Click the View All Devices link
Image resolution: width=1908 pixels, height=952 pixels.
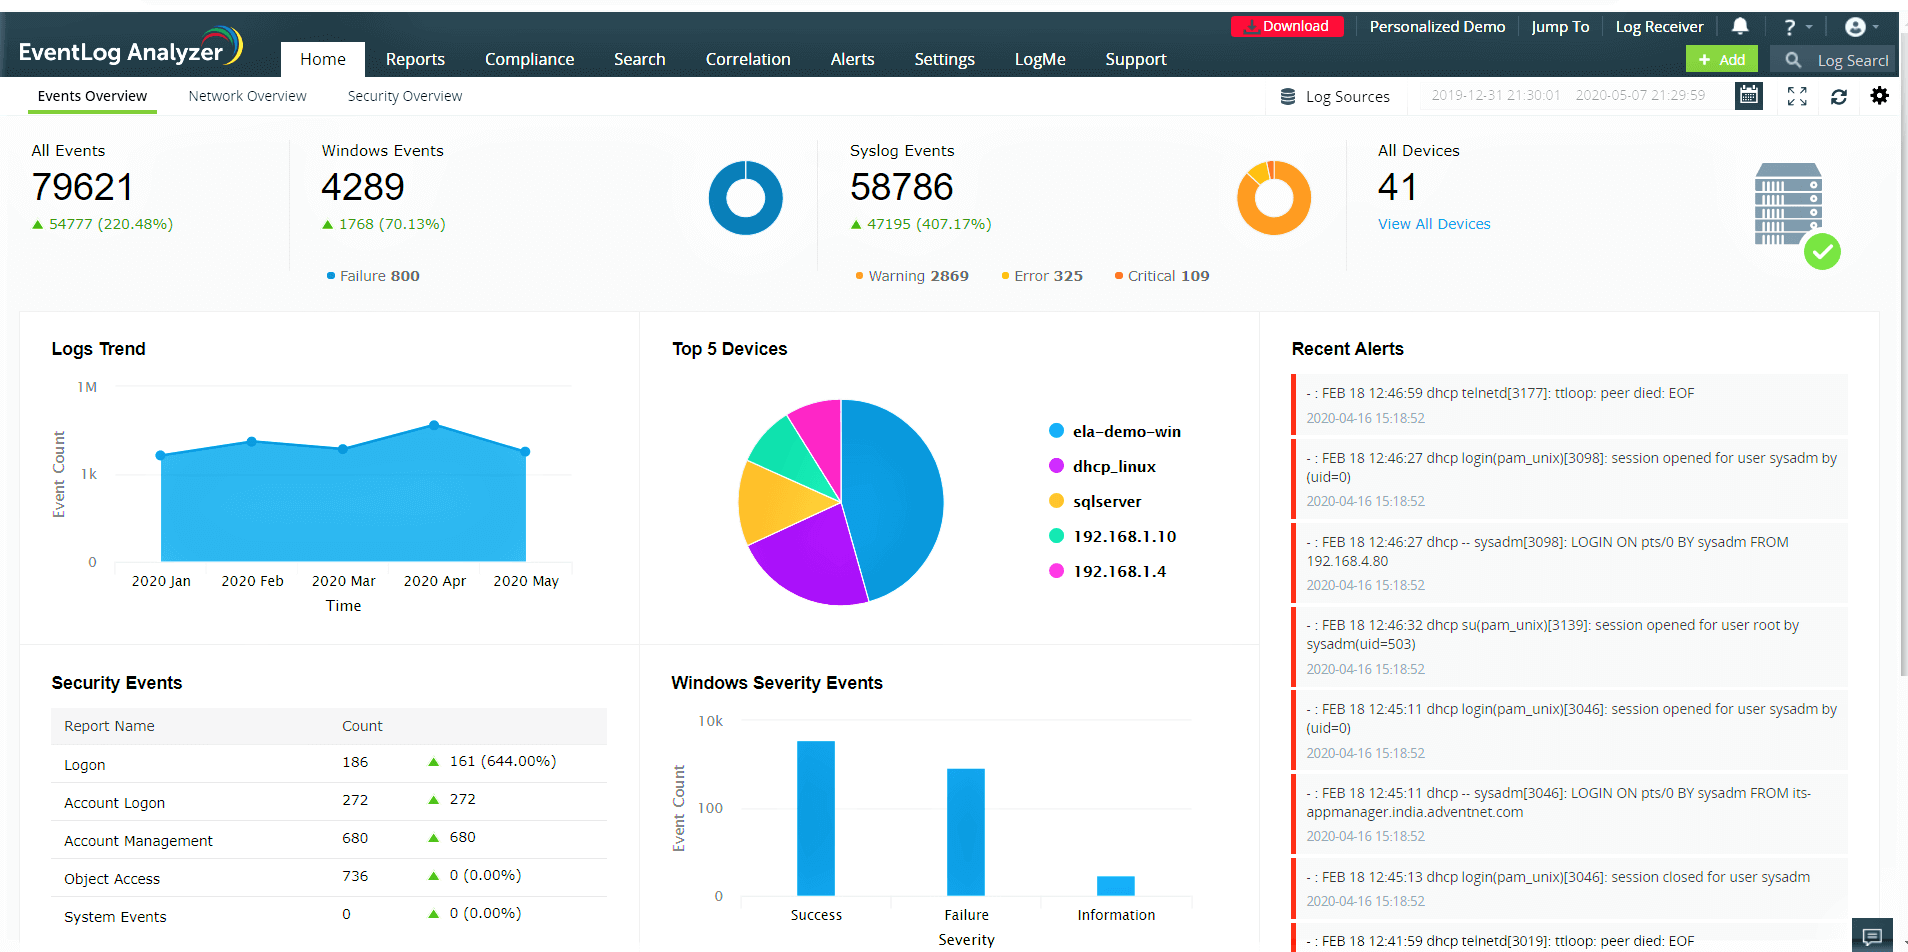click(1434, 224)
